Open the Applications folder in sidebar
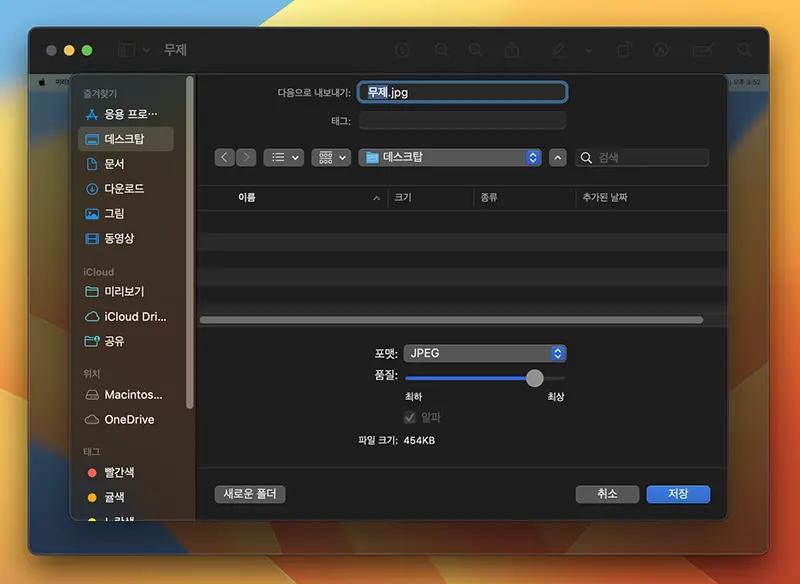 pyautogui.click(x=126, y=114)
